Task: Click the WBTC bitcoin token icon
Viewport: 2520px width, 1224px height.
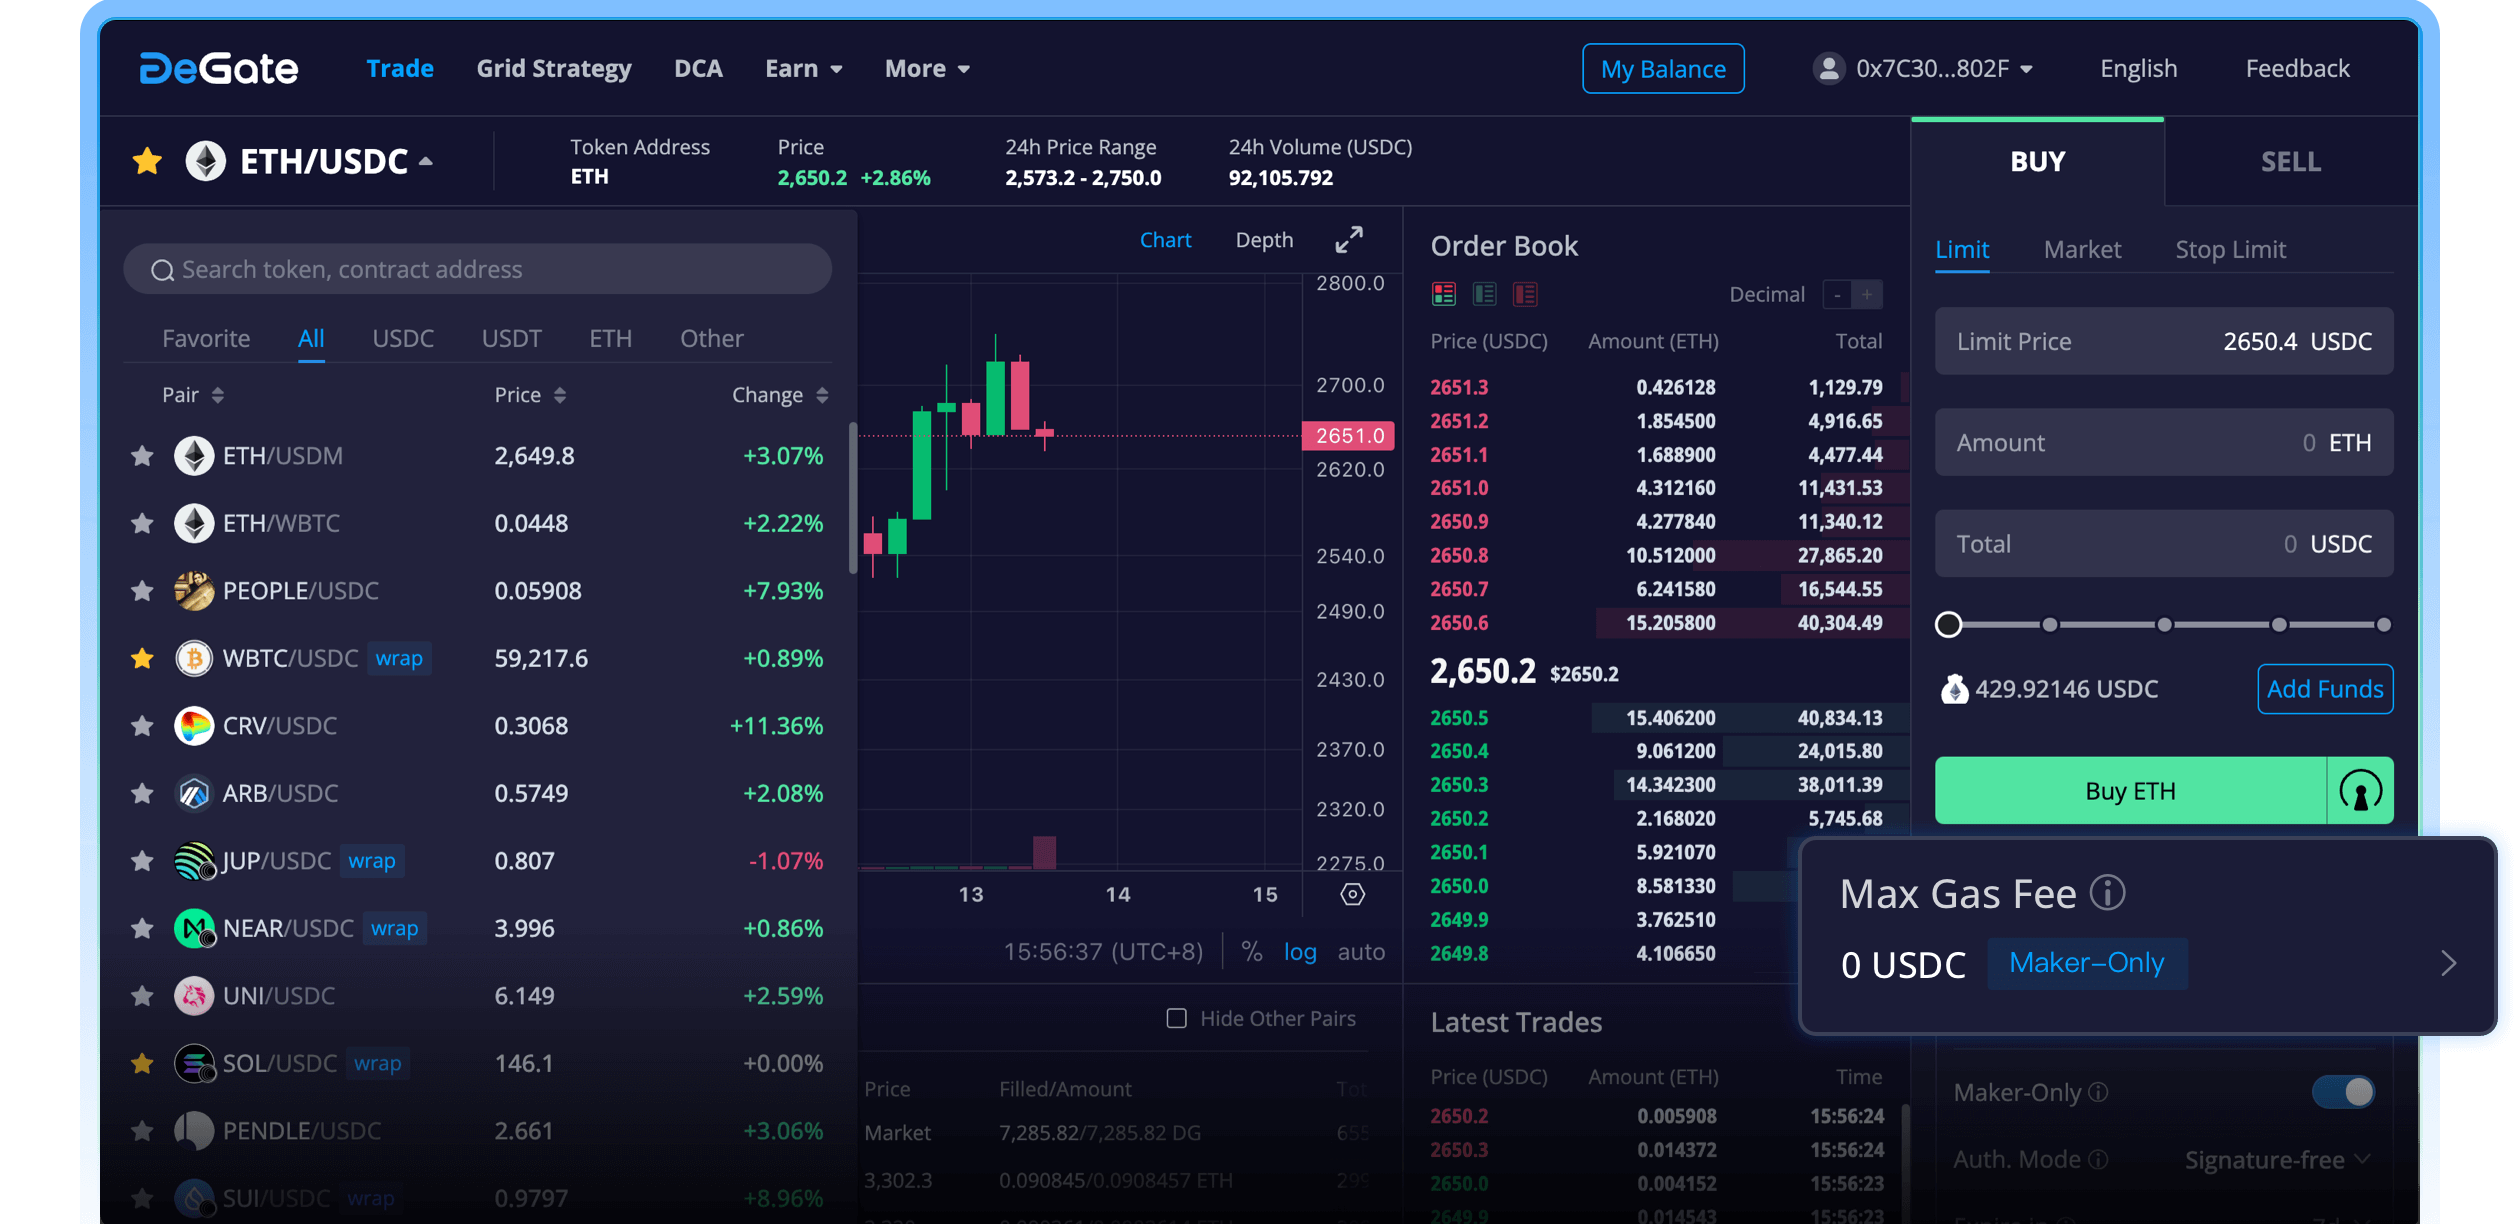Action: pyautogui.click(x=194, y=658)
